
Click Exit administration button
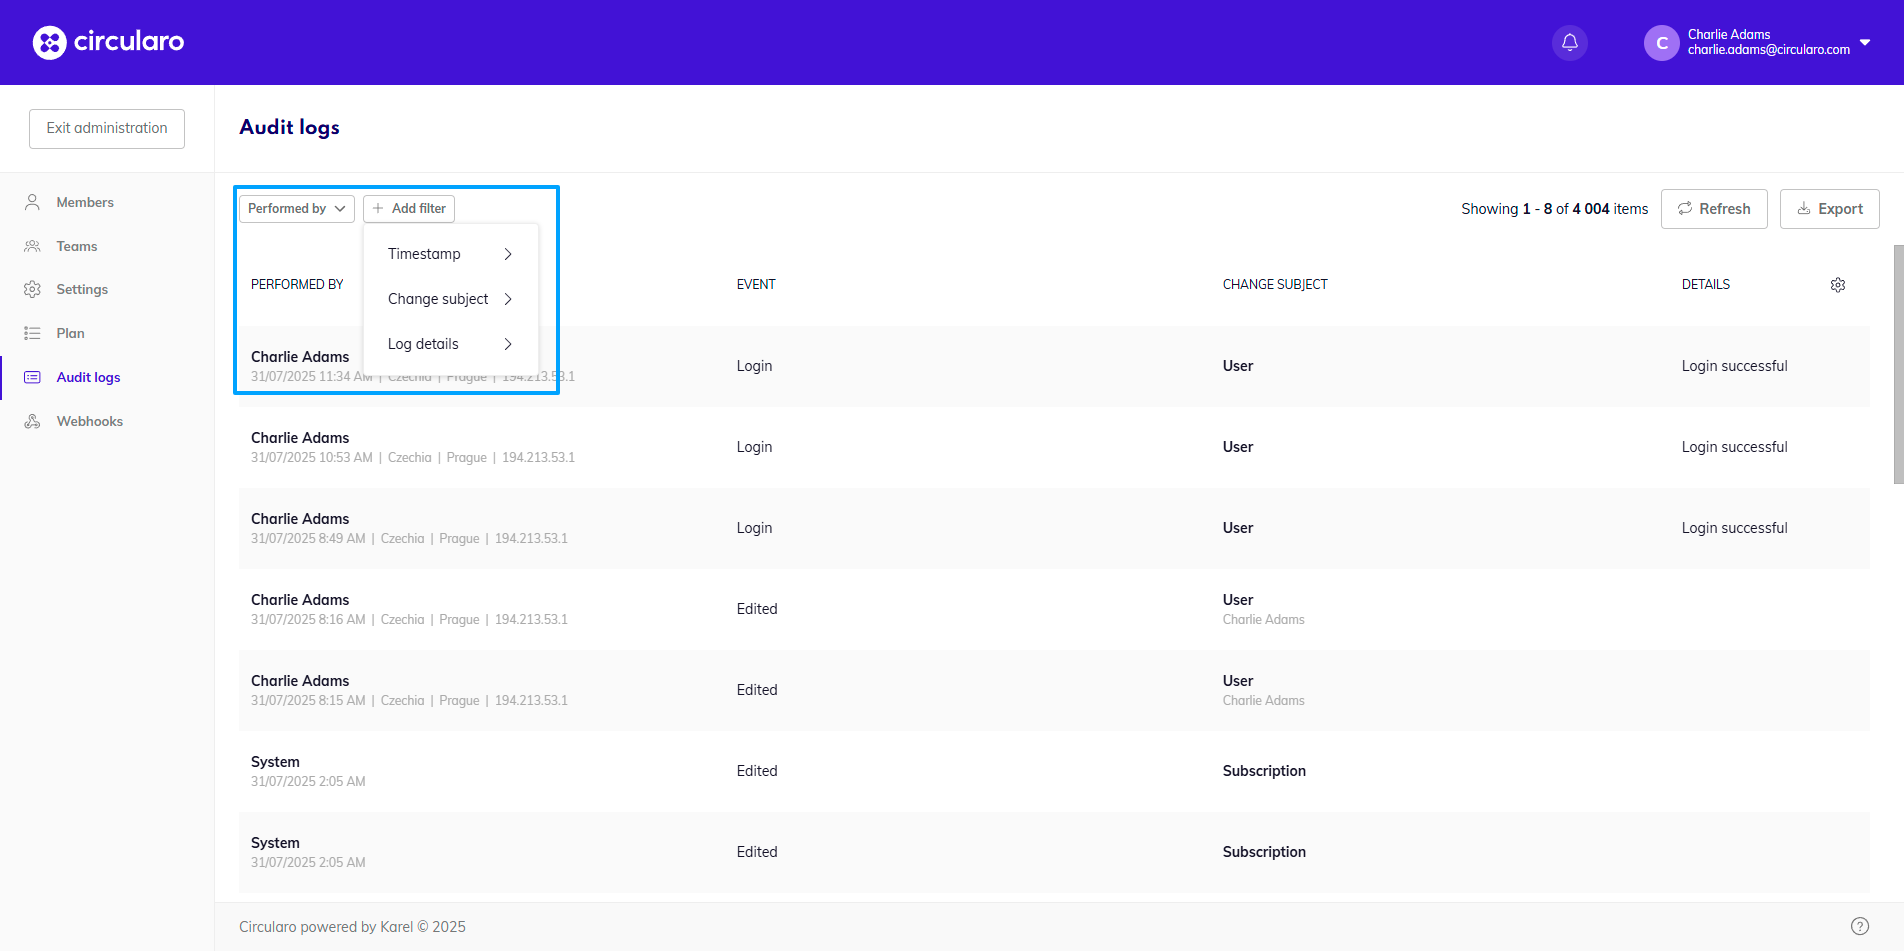[107, 128]
